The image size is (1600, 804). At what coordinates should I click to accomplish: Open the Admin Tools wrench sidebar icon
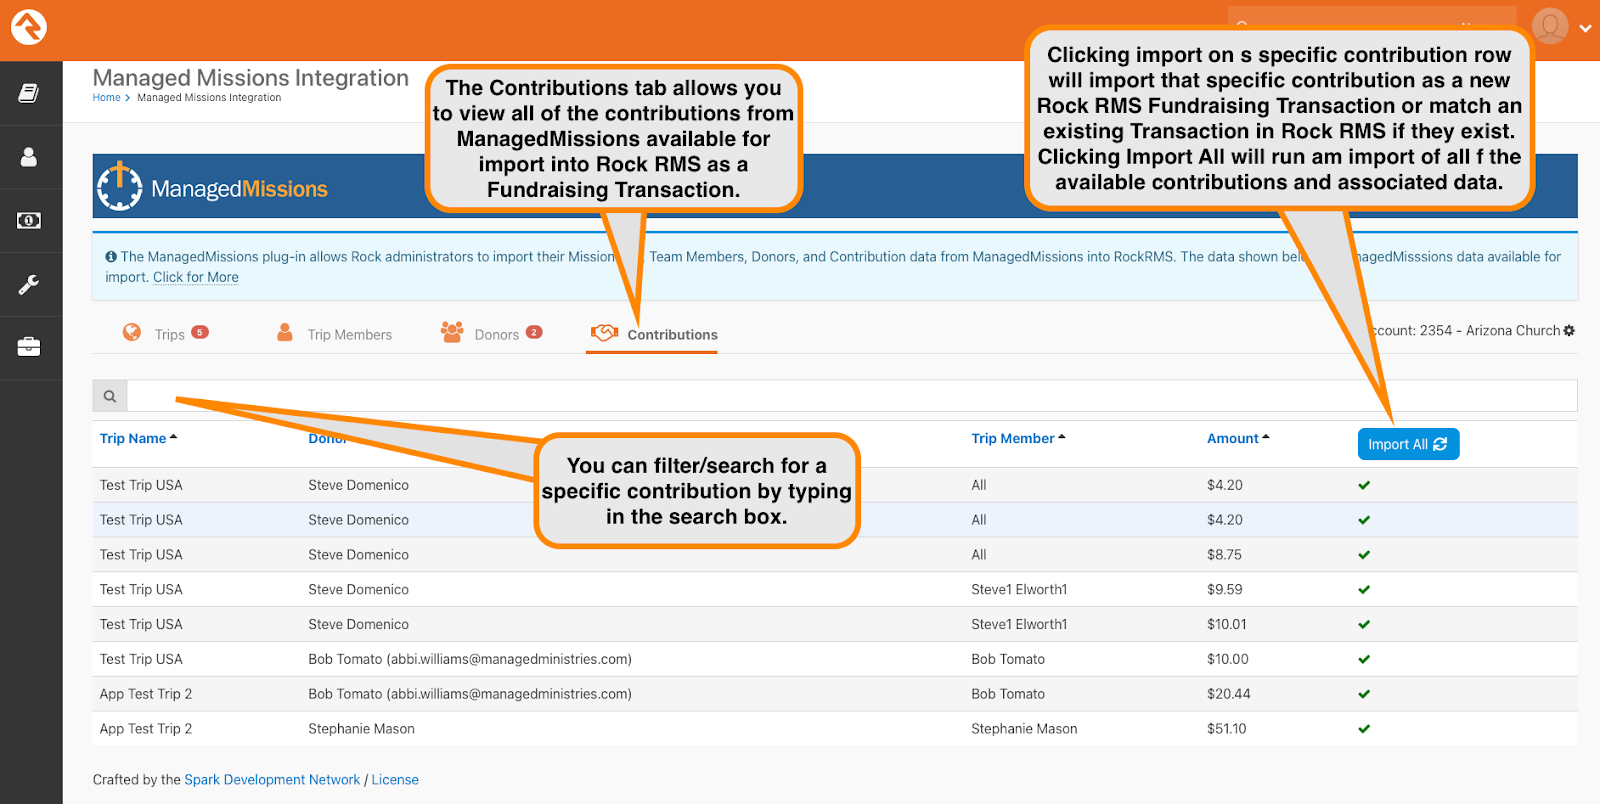(x=29, y=284)
